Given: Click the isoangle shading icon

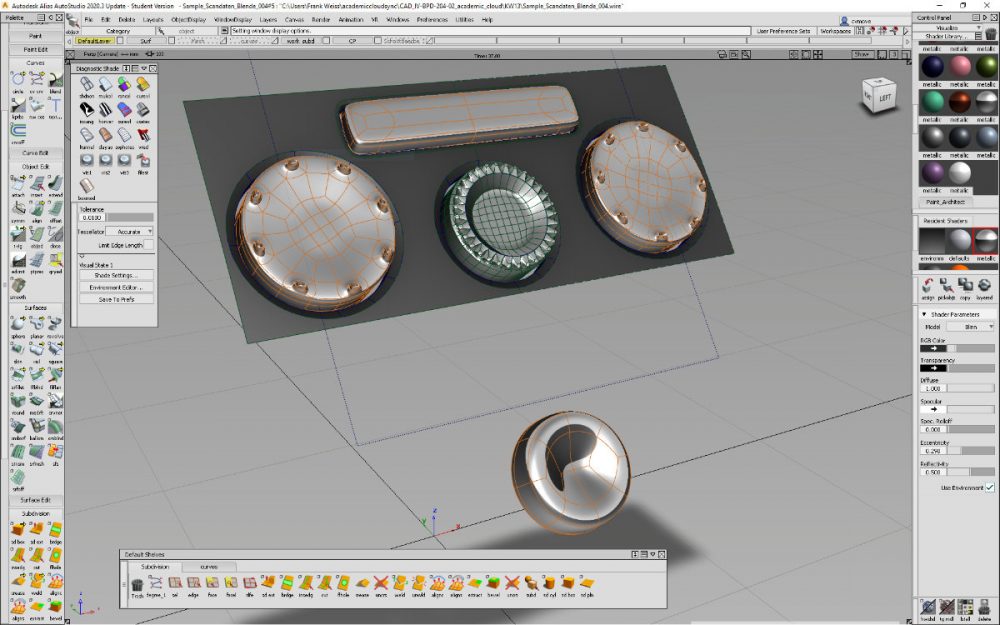Looking at the screenshot, I should (89, 111).
